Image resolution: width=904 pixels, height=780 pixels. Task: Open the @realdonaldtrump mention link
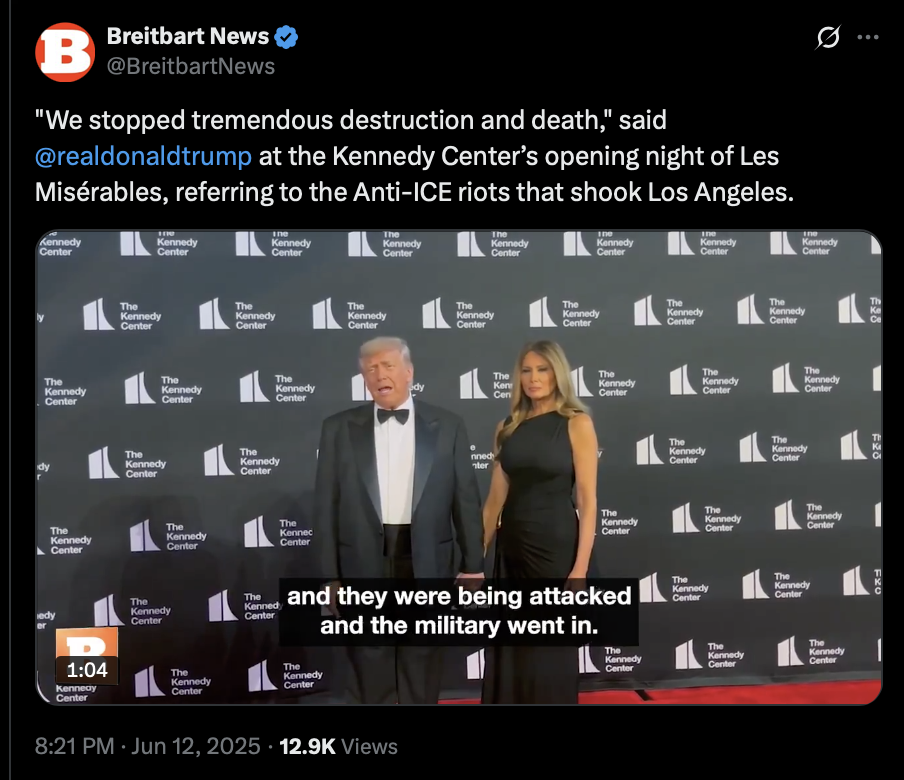click(143, 156)
